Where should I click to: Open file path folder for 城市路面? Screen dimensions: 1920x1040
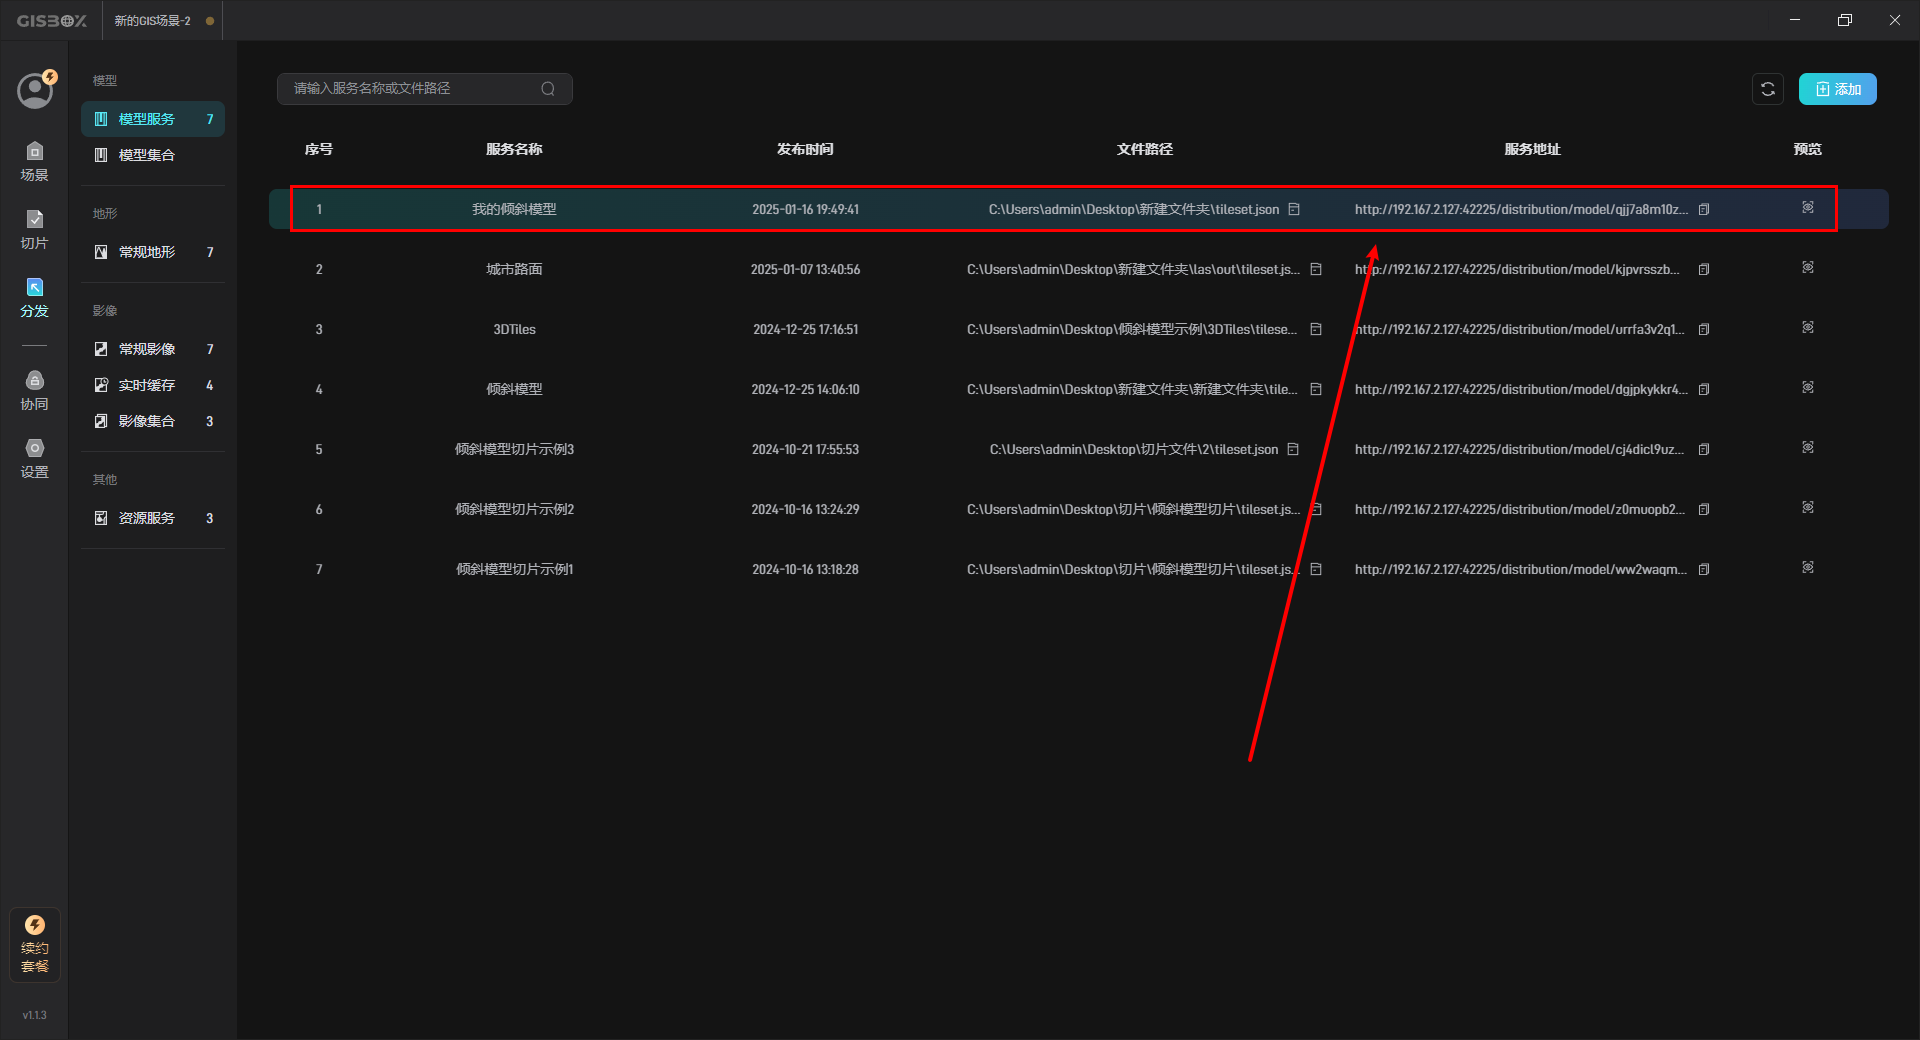1316,269
